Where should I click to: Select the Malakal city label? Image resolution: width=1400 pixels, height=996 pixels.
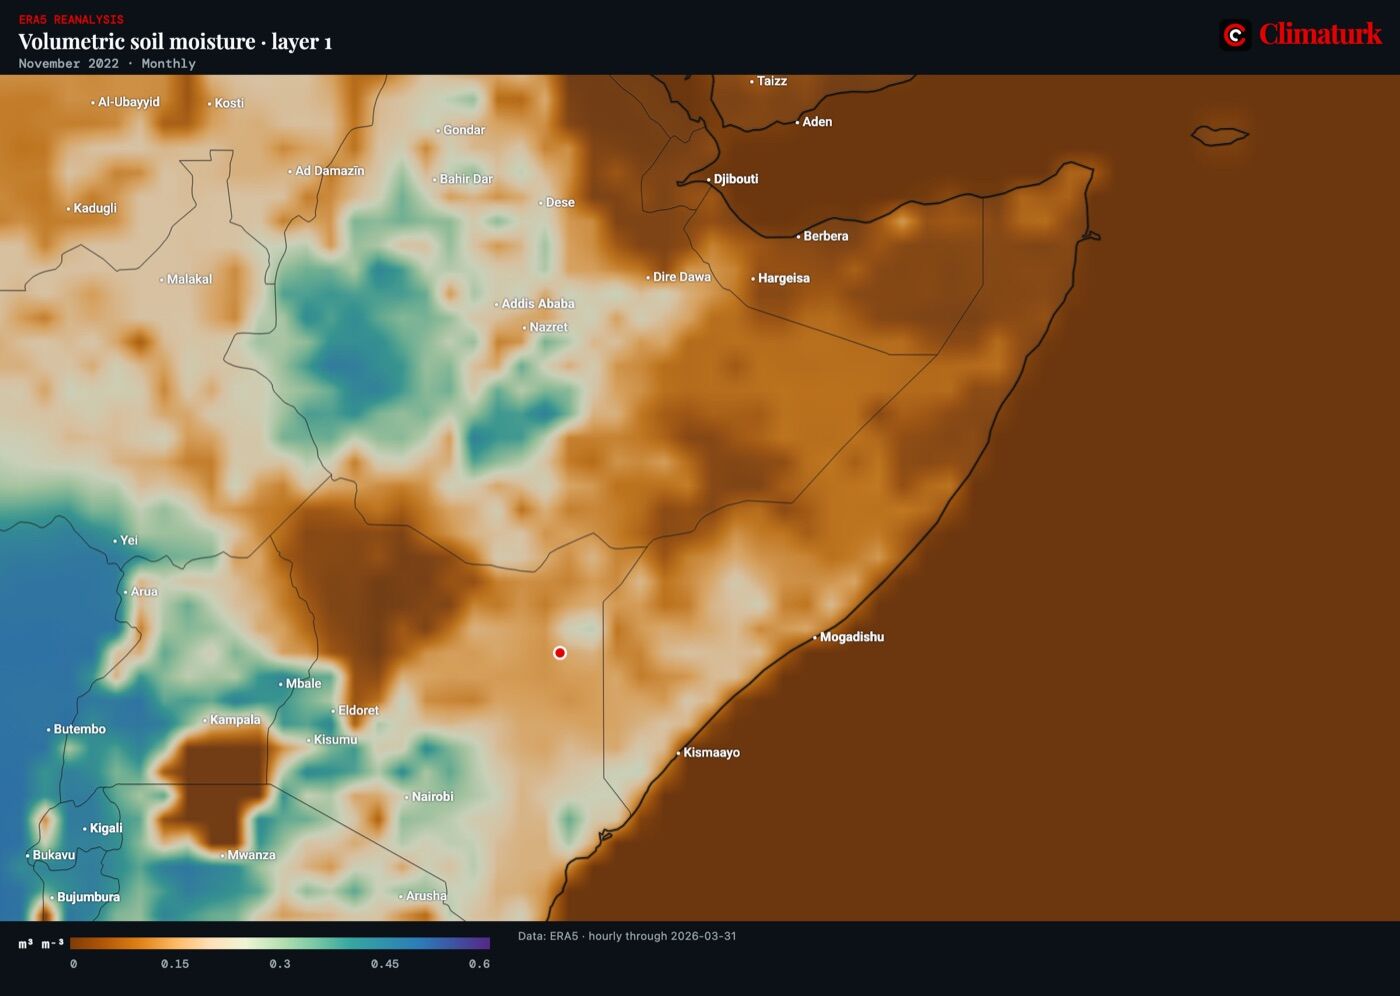189,279
